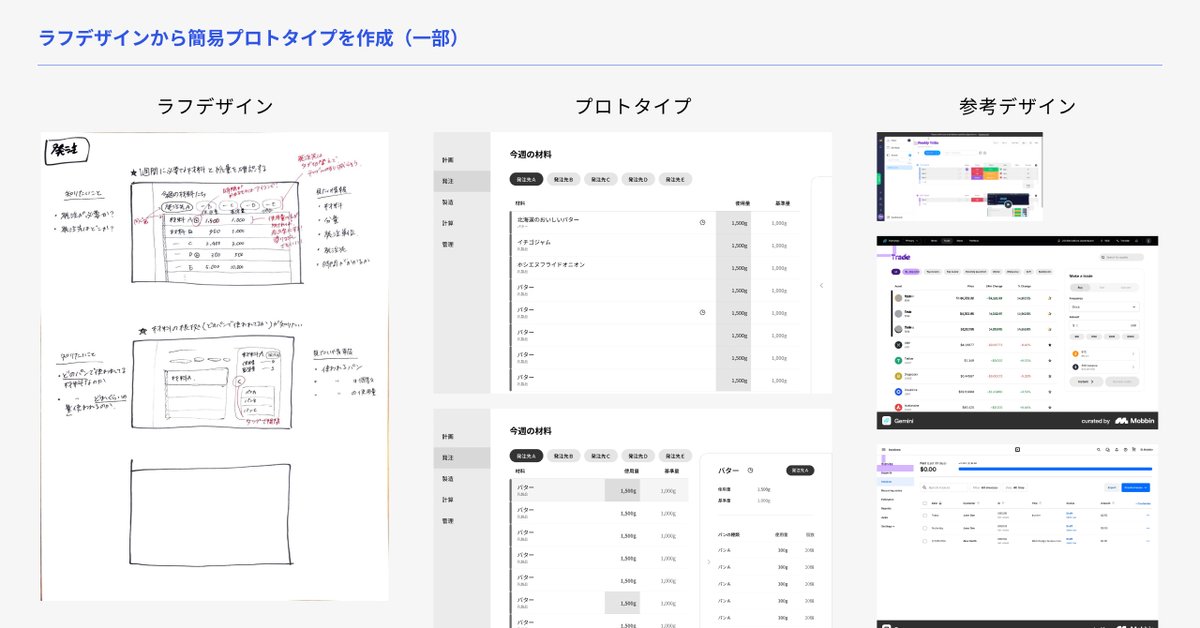The height and width of the screenshot is (628, 1200).
Task: Click slide title ラフデザインから簡易プロトタイプを作成
Action: (x=248, y=38)
